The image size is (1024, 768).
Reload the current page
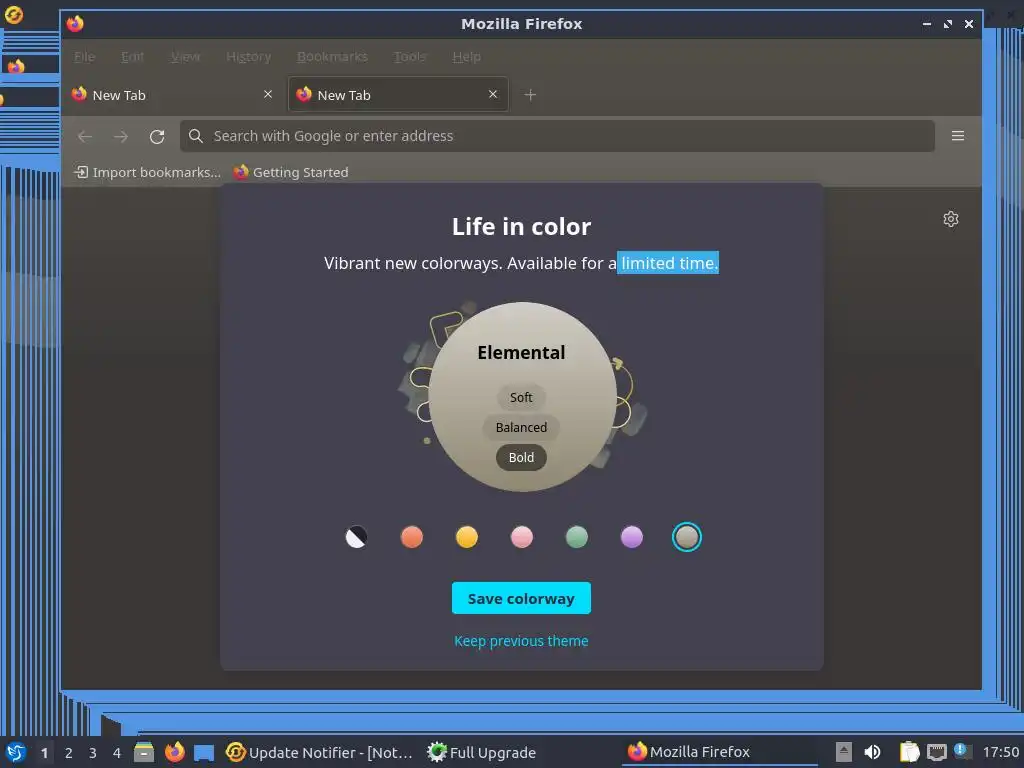[x=157, y=136]
